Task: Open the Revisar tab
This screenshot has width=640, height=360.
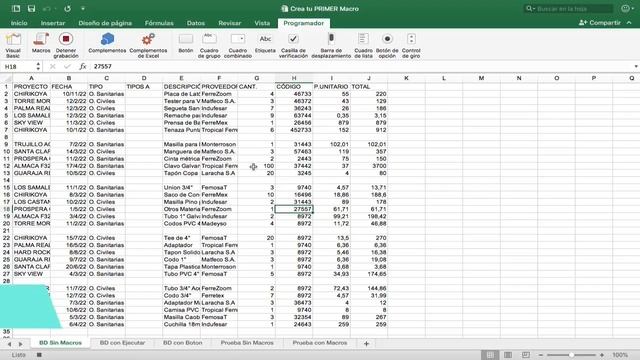Action: (229, 23)
